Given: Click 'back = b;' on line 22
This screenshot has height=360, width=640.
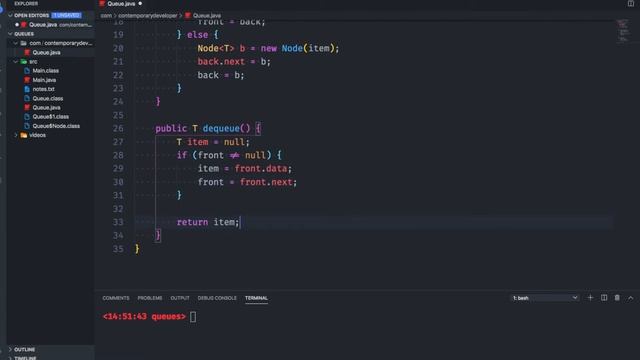Looking at the screenshot, I should coord(221,75).
